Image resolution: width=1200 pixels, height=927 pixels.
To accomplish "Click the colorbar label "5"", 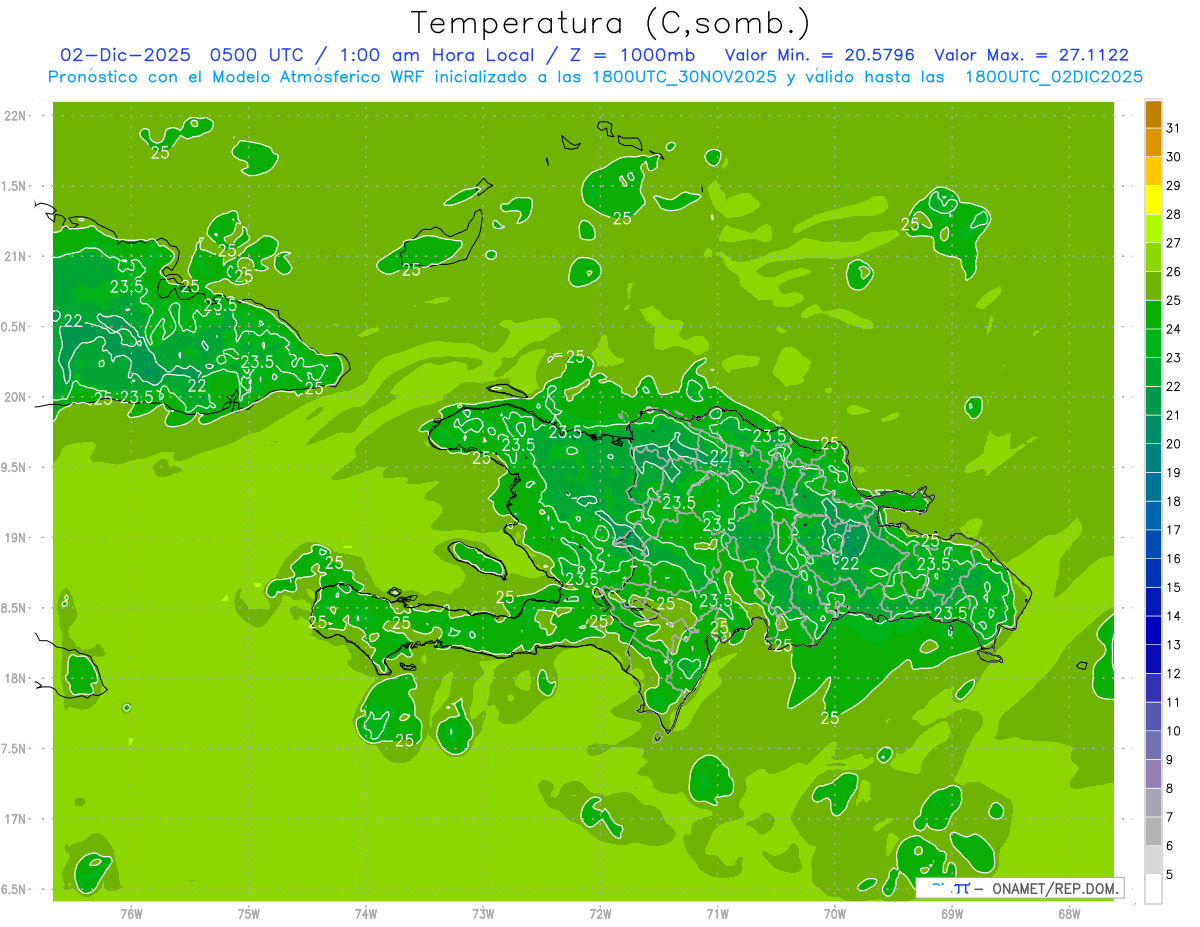I will (x=1169, y=875).
